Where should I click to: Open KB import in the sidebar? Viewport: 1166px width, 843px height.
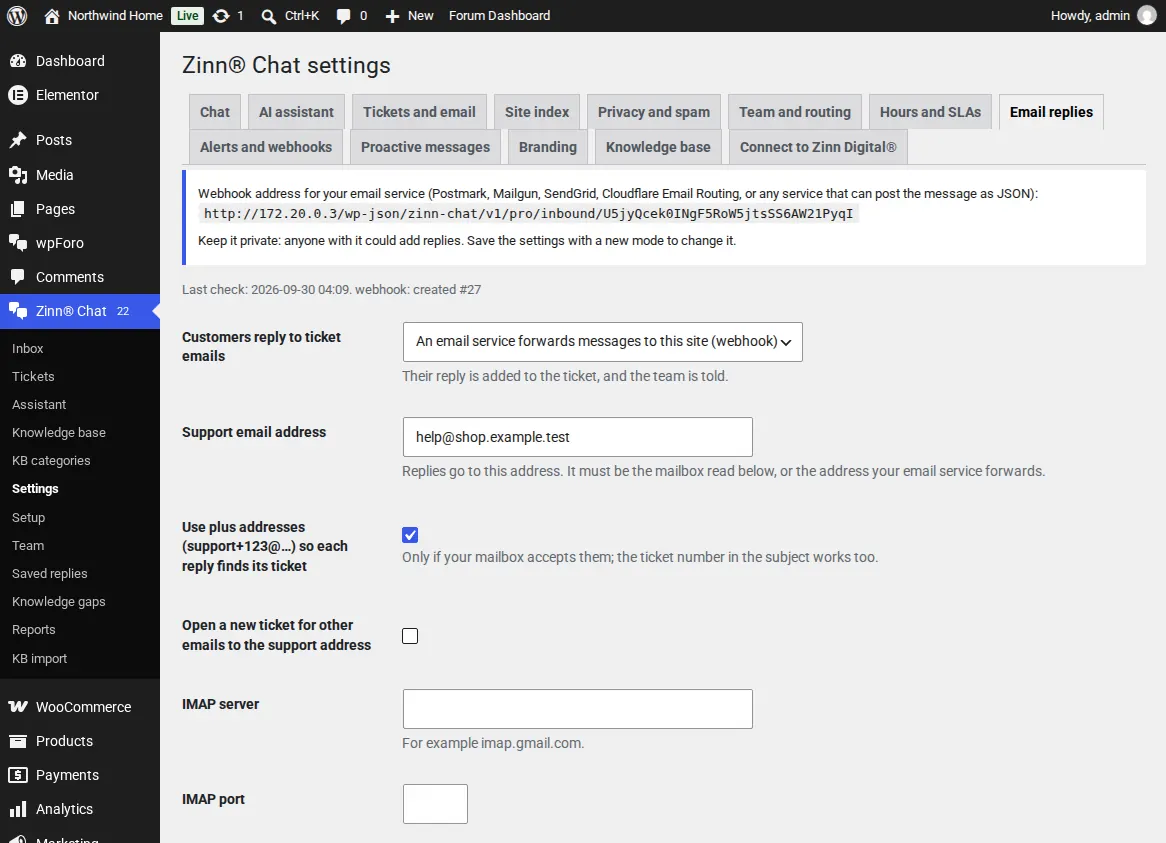tap(39, 659)
